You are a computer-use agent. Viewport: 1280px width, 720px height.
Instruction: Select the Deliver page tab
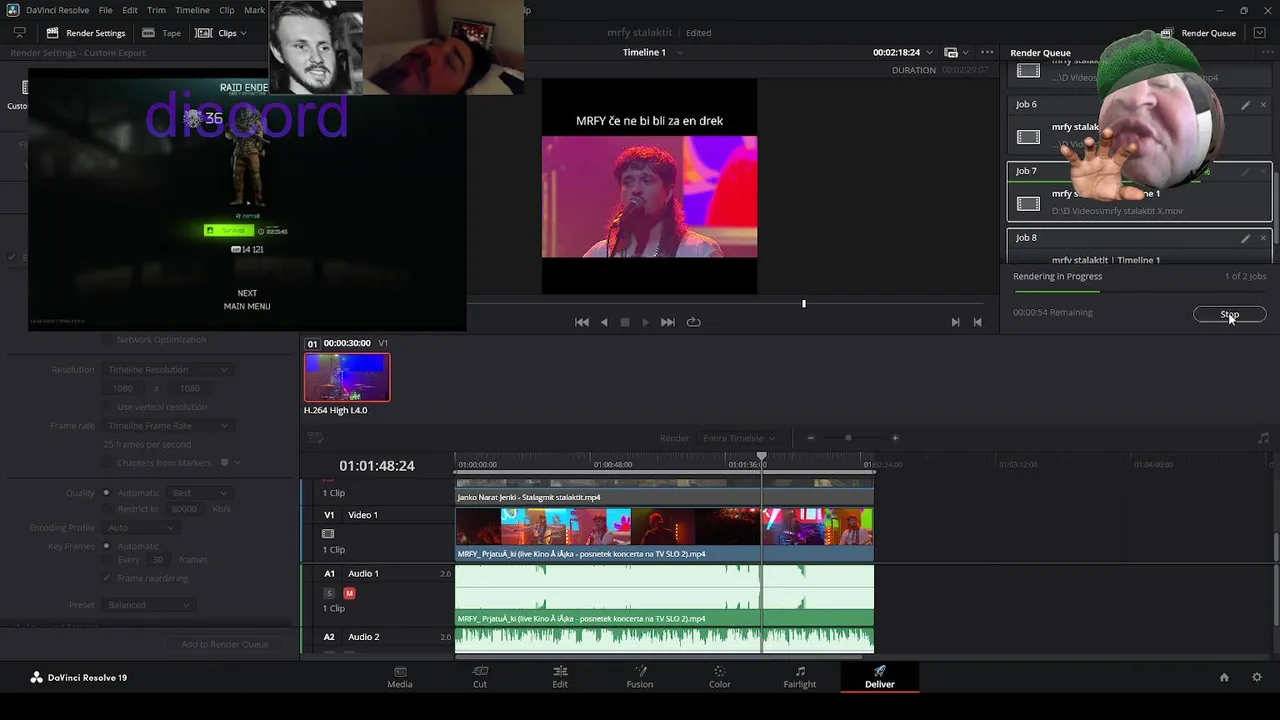pos(880,677)
